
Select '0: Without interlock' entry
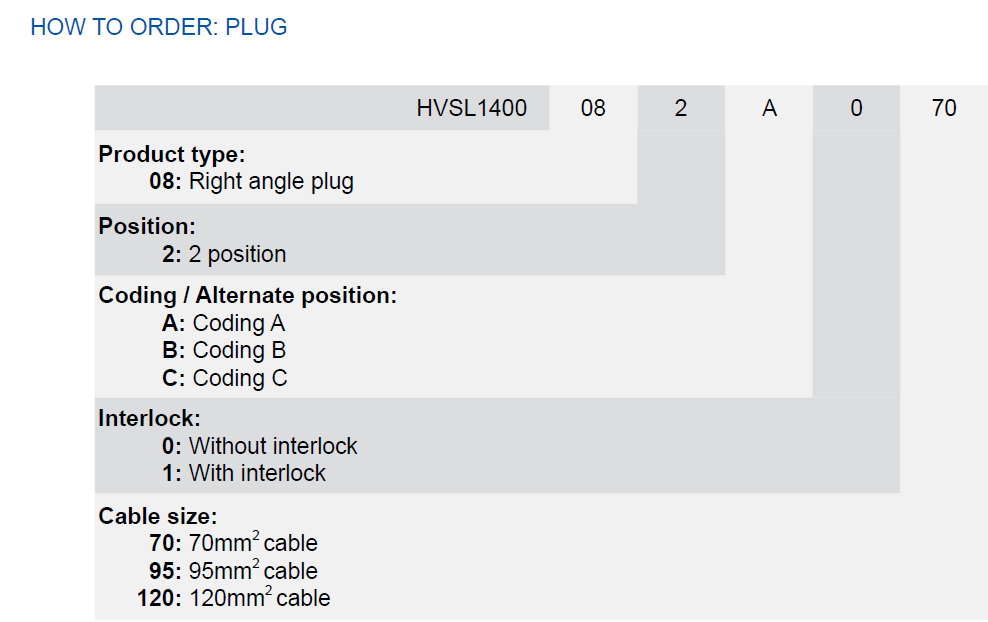[x=259, y=446]
